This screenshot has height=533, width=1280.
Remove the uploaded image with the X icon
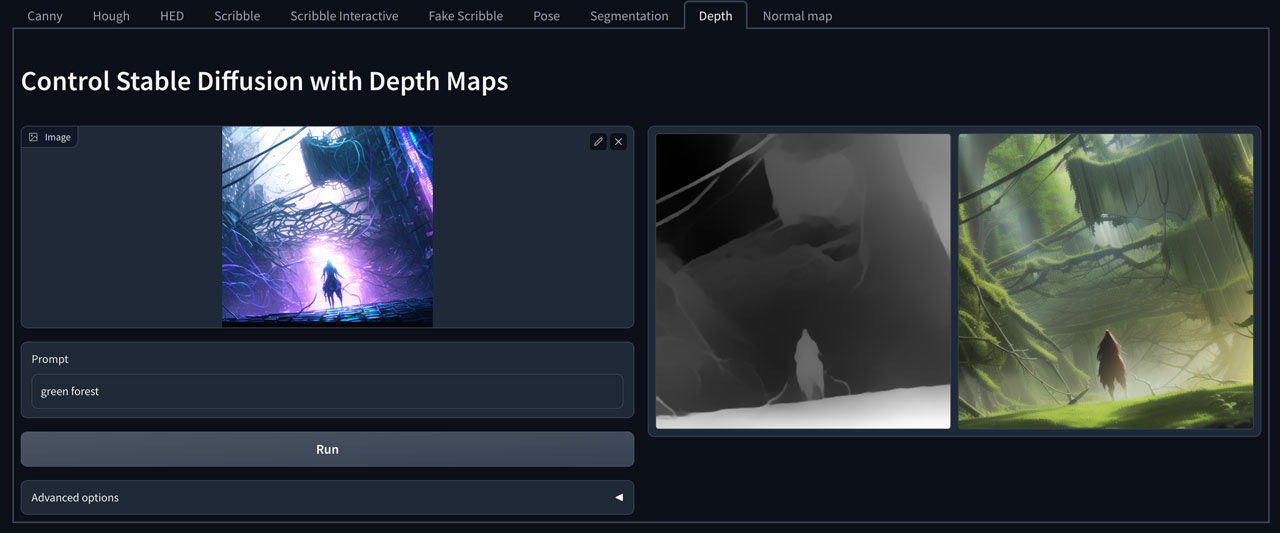tap(618, 142)
